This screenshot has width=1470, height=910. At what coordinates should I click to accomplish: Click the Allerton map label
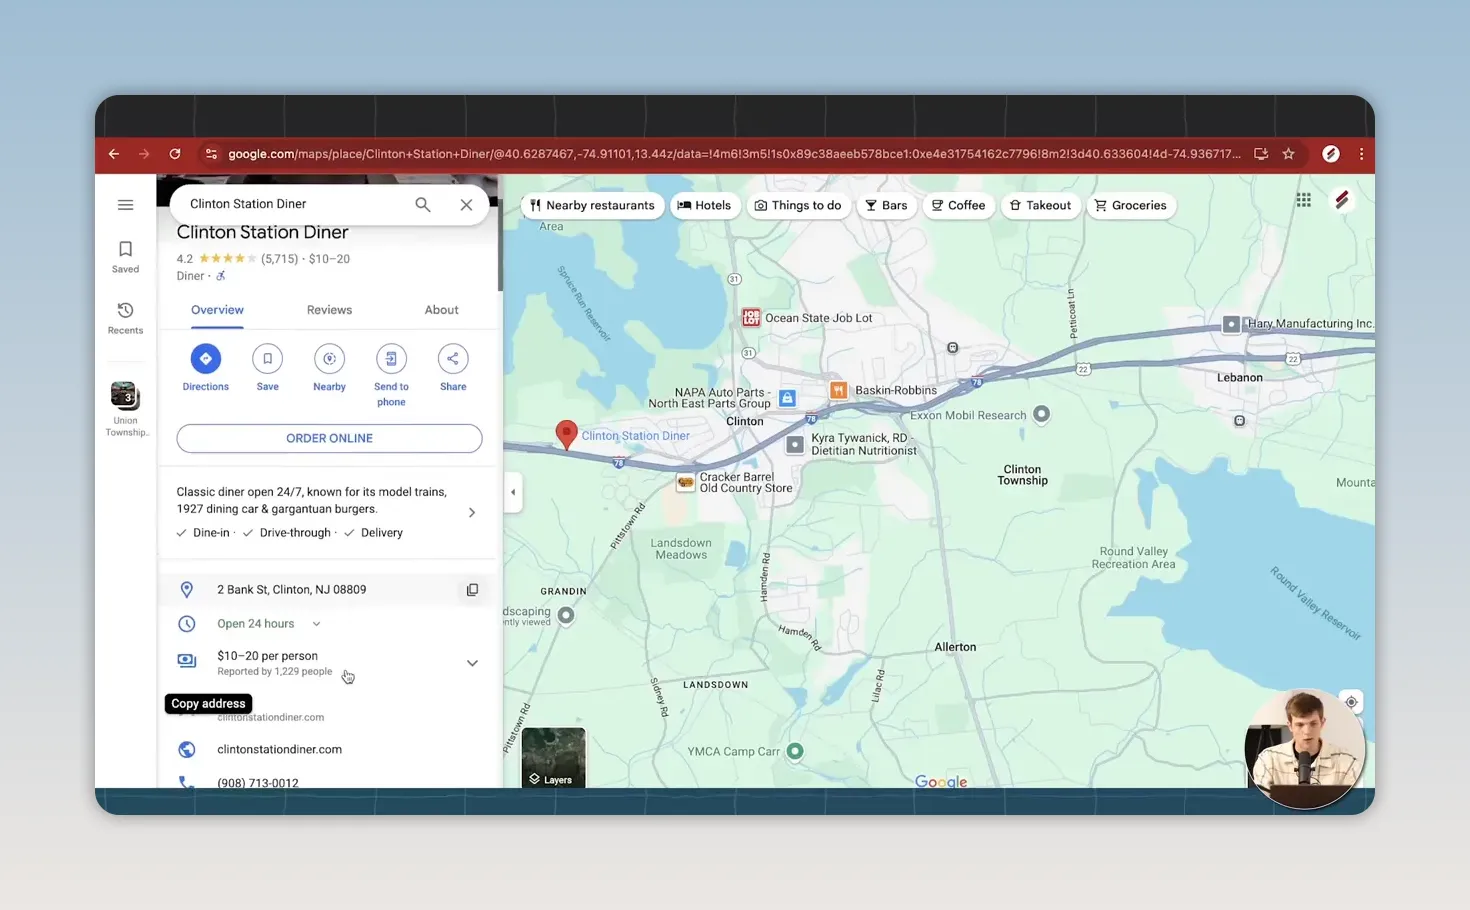click(955, 647)
